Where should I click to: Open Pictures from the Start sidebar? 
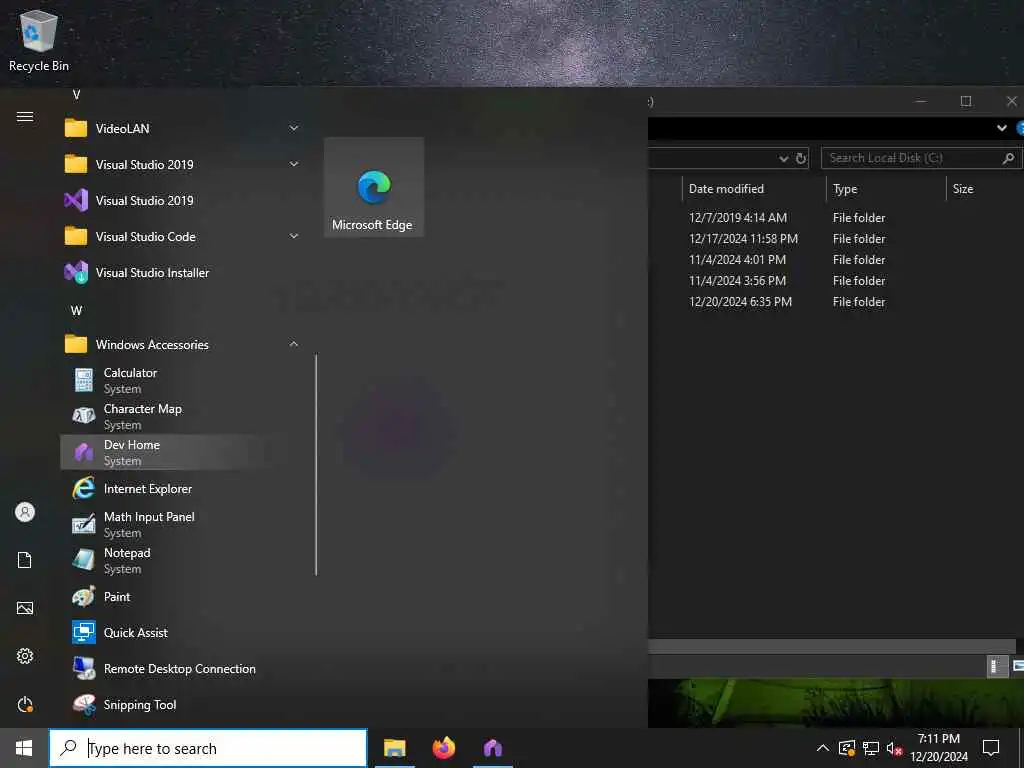tap(25, 608)
